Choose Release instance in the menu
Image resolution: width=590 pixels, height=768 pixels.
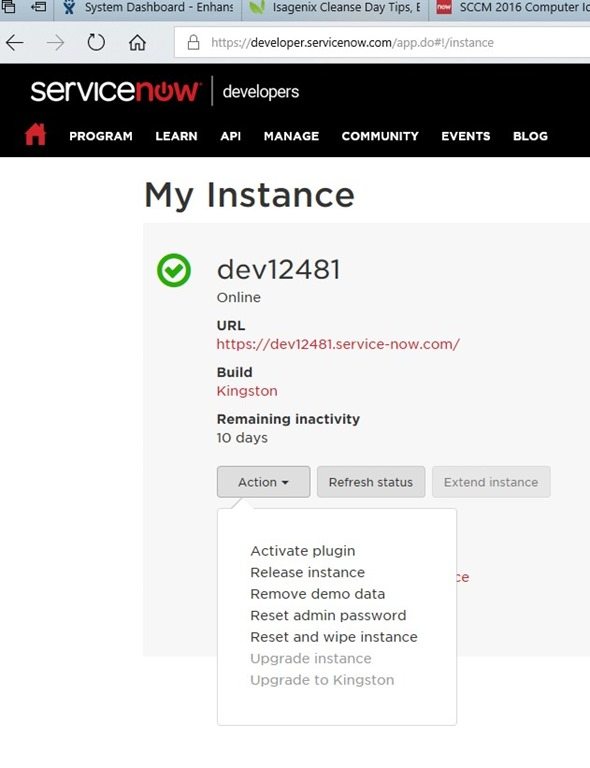307,573
